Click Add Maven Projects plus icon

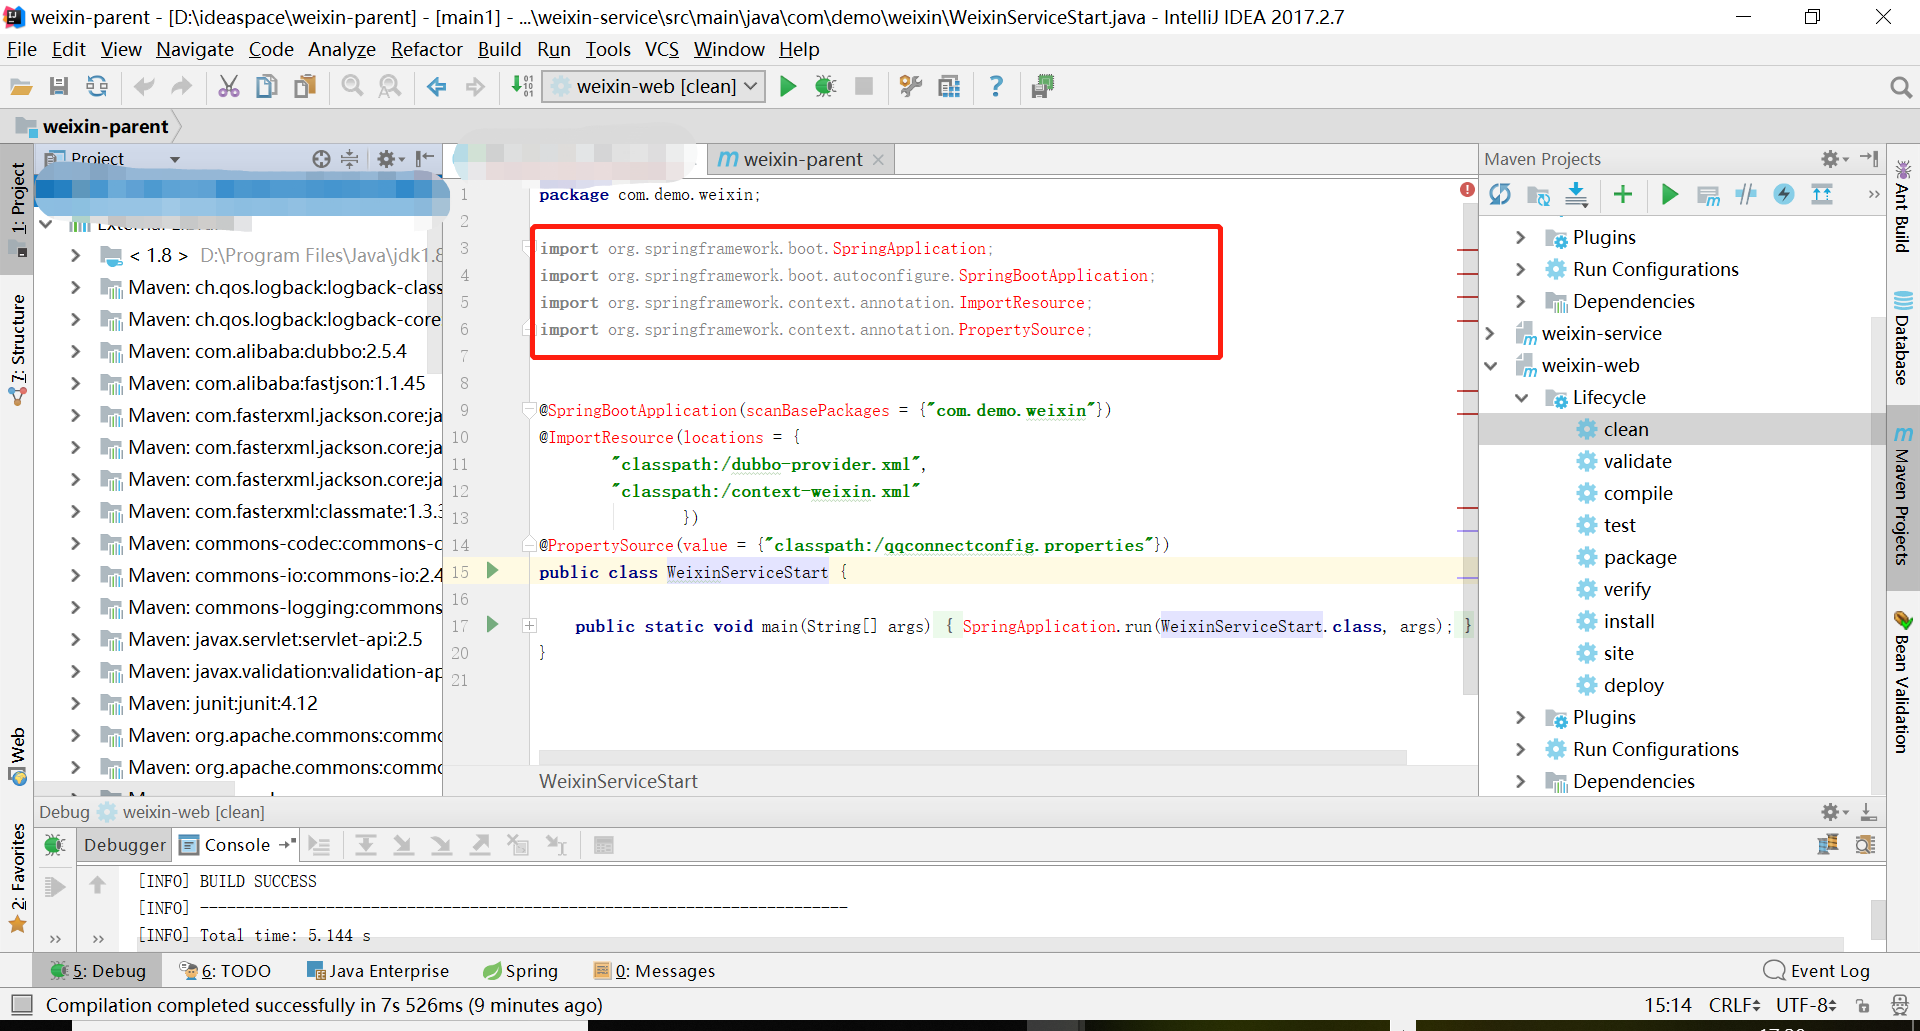click(x=1623, y=194)
